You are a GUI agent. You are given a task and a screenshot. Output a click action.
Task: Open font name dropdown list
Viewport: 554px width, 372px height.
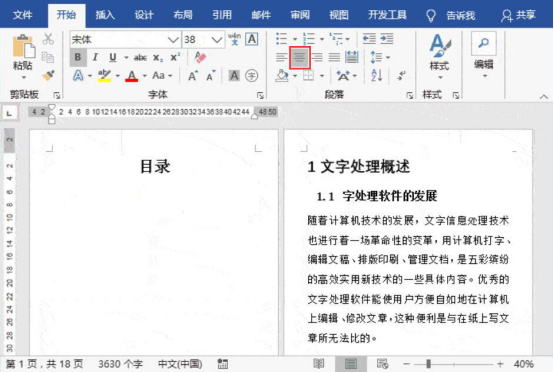[173, 40]
